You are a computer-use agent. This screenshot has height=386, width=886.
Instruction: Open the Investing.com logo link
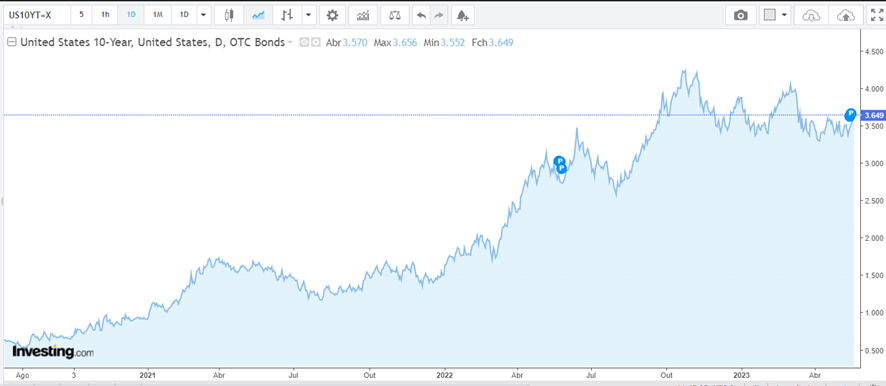(53, 352)
